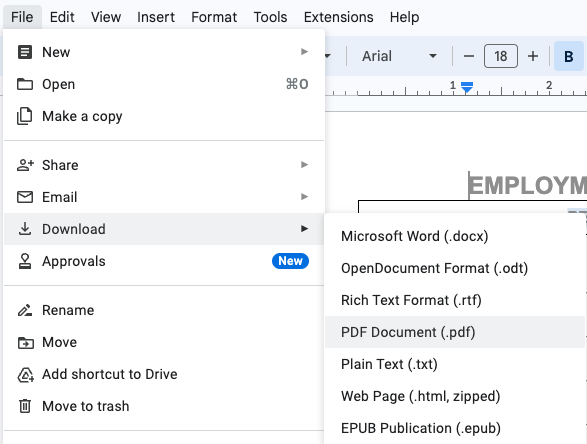Toggle the Bold formatting button
587x444 pixels.
click(568, 57)
